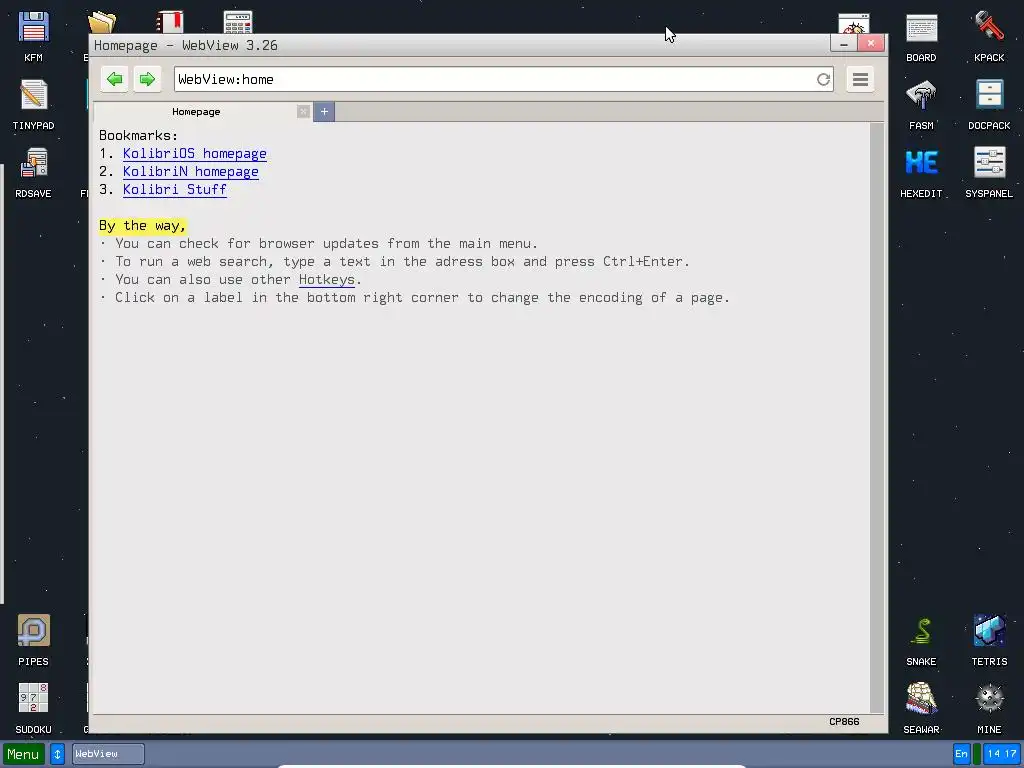Screen dimensions: 1024x768
Task: Launch the SEAWAR game icon
Action: (921, 709)
